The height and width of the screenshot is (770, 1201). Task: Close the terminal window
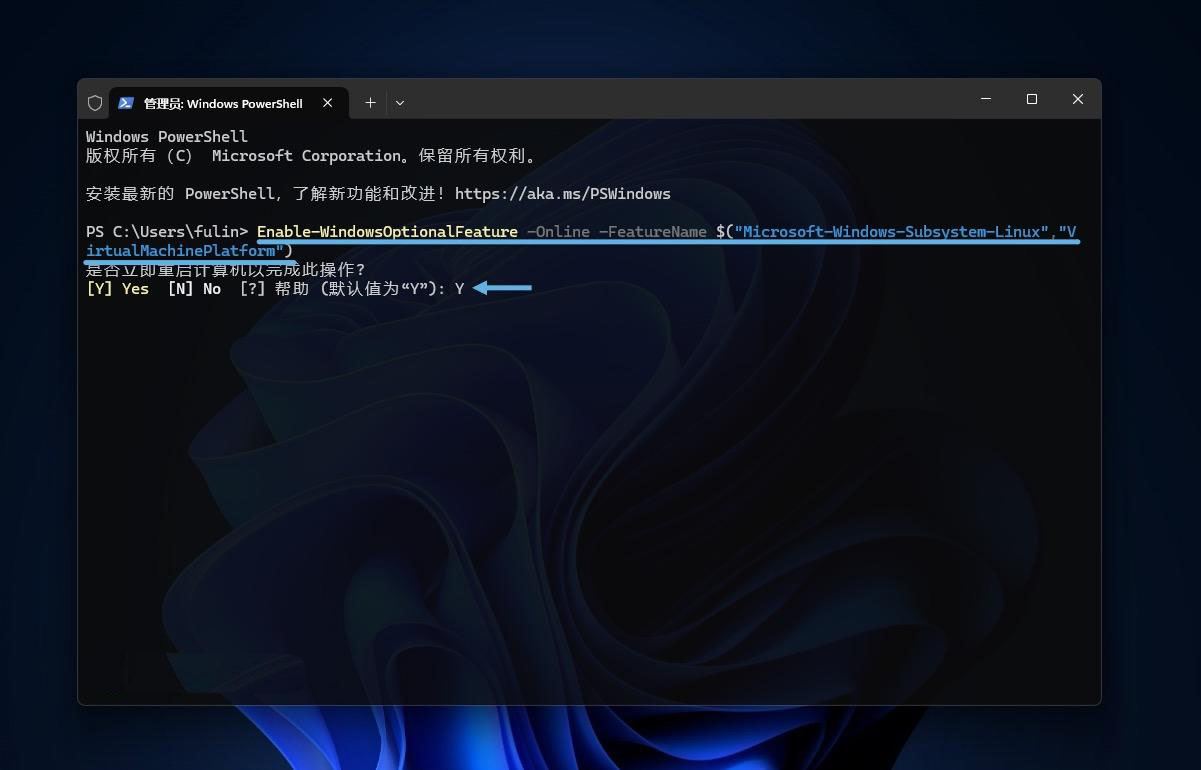[x=1077, y=100]
